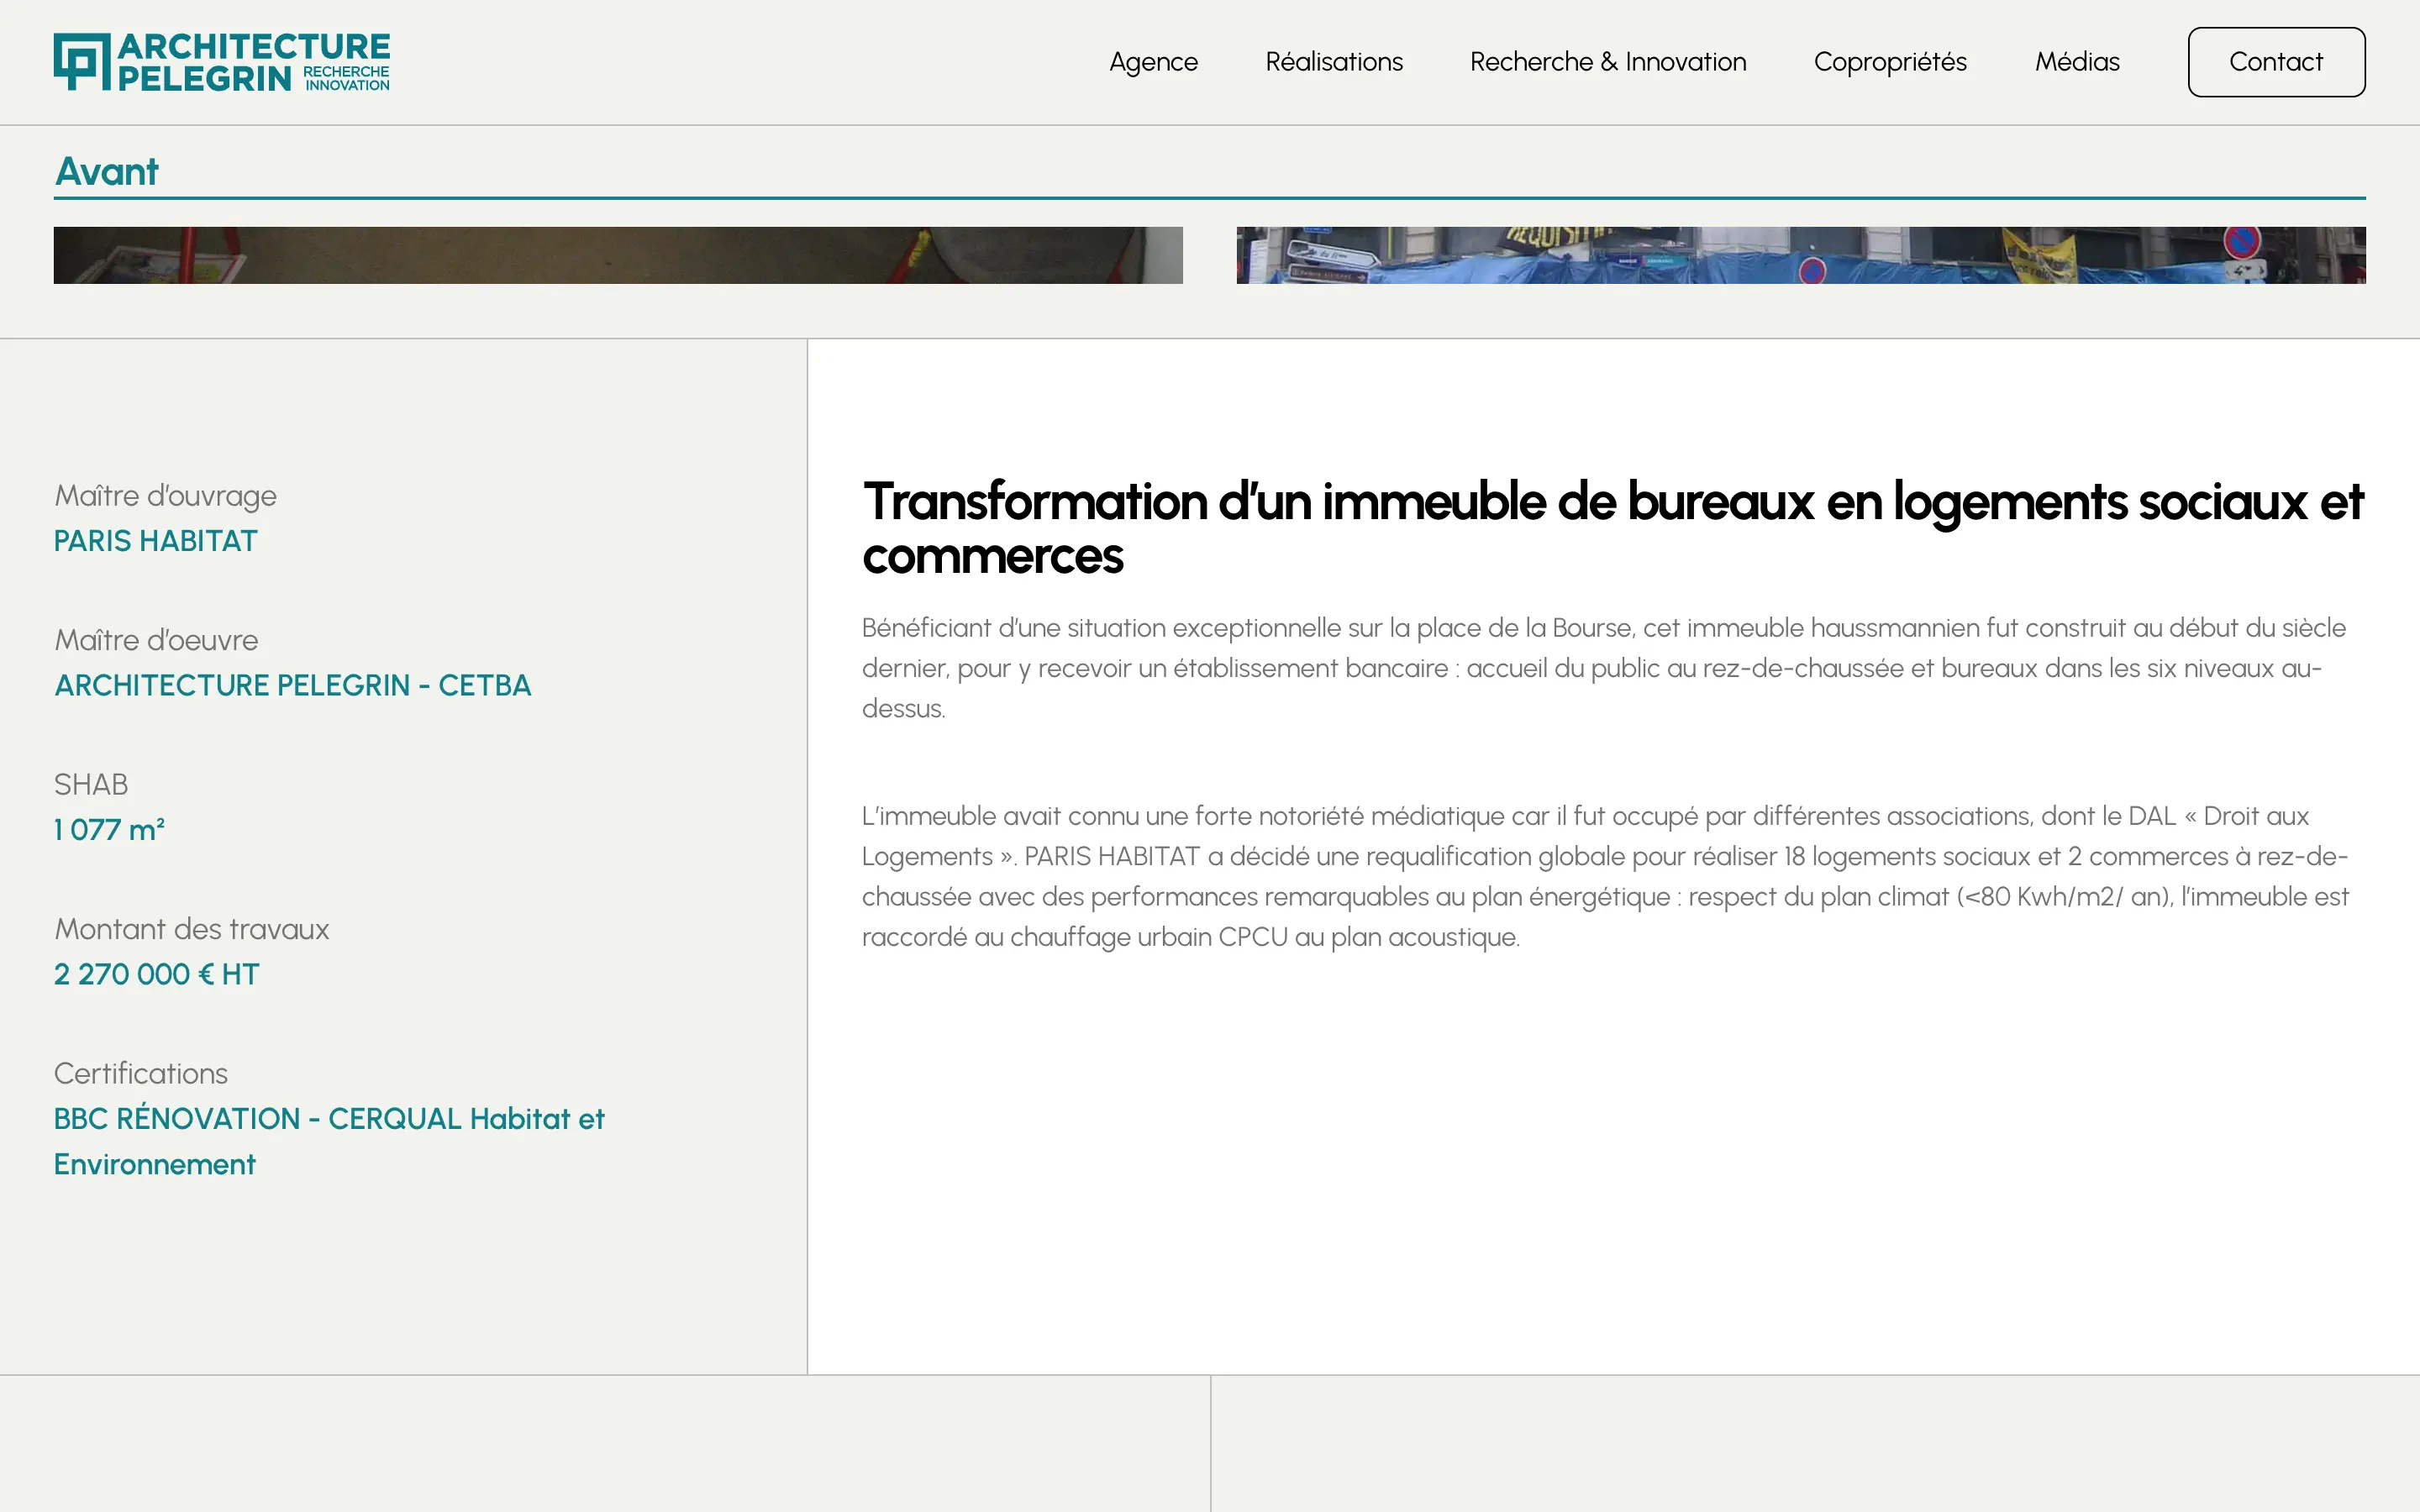Click the Transformation d'un immeuble heading

tap(1613, 528)
